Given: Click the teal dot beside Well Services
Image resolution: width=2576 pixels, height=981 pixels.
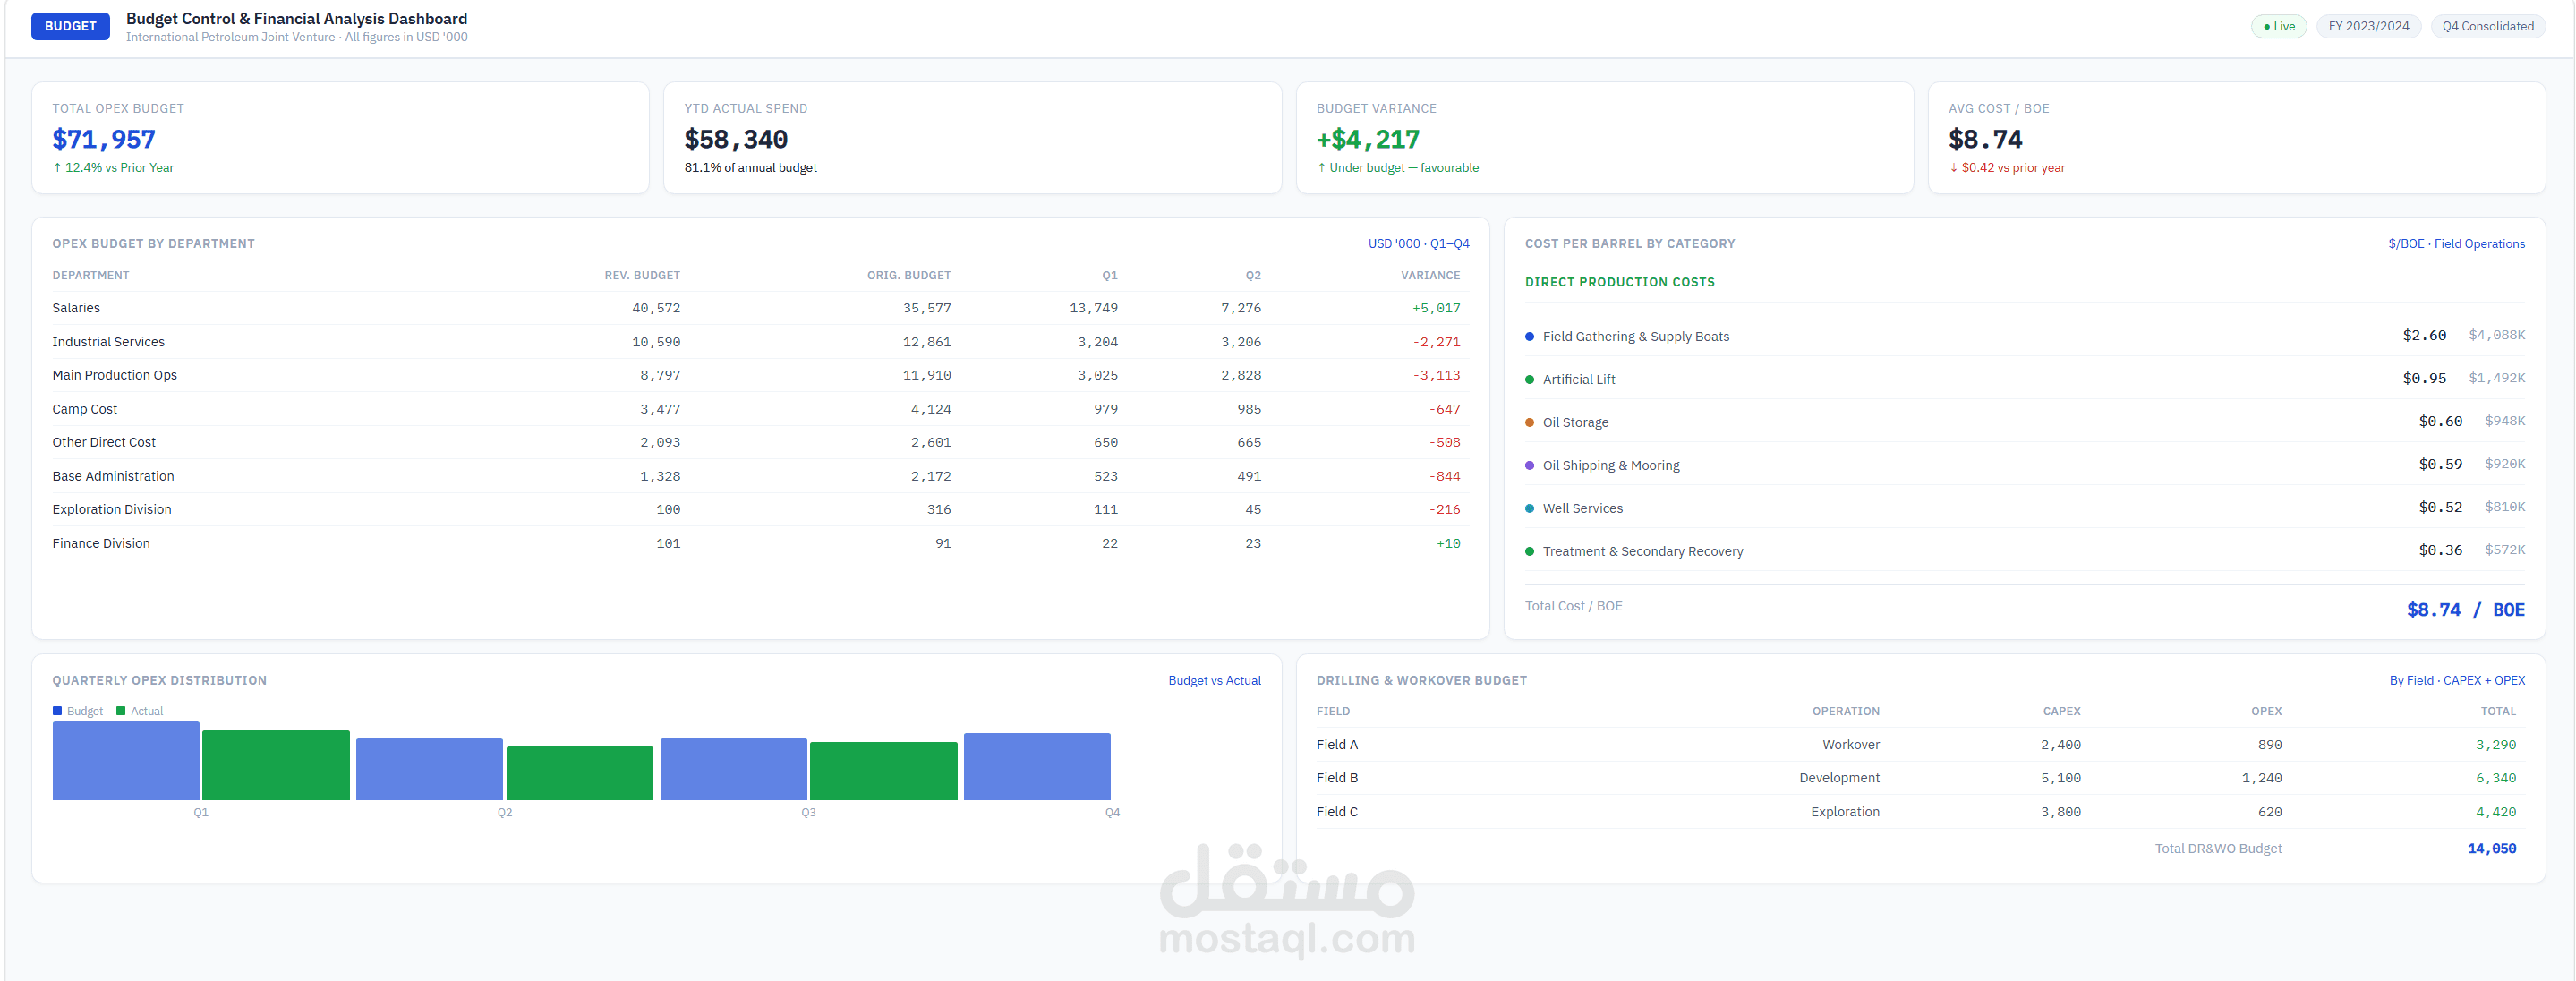Looking at the screenshot, I should pyautogui.click(x=1529, y=508).
